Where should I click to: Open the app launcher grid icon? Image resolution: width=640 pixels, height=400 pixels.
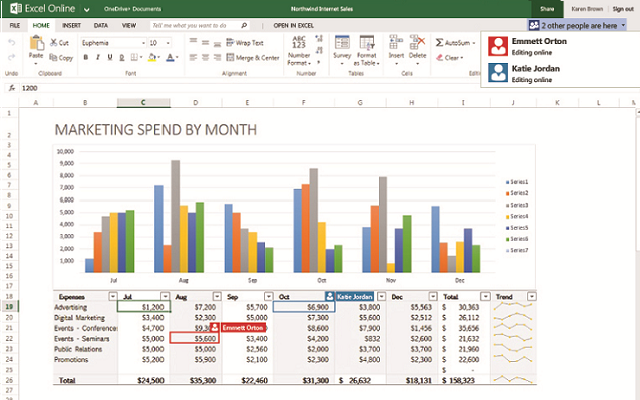(10, 8)
